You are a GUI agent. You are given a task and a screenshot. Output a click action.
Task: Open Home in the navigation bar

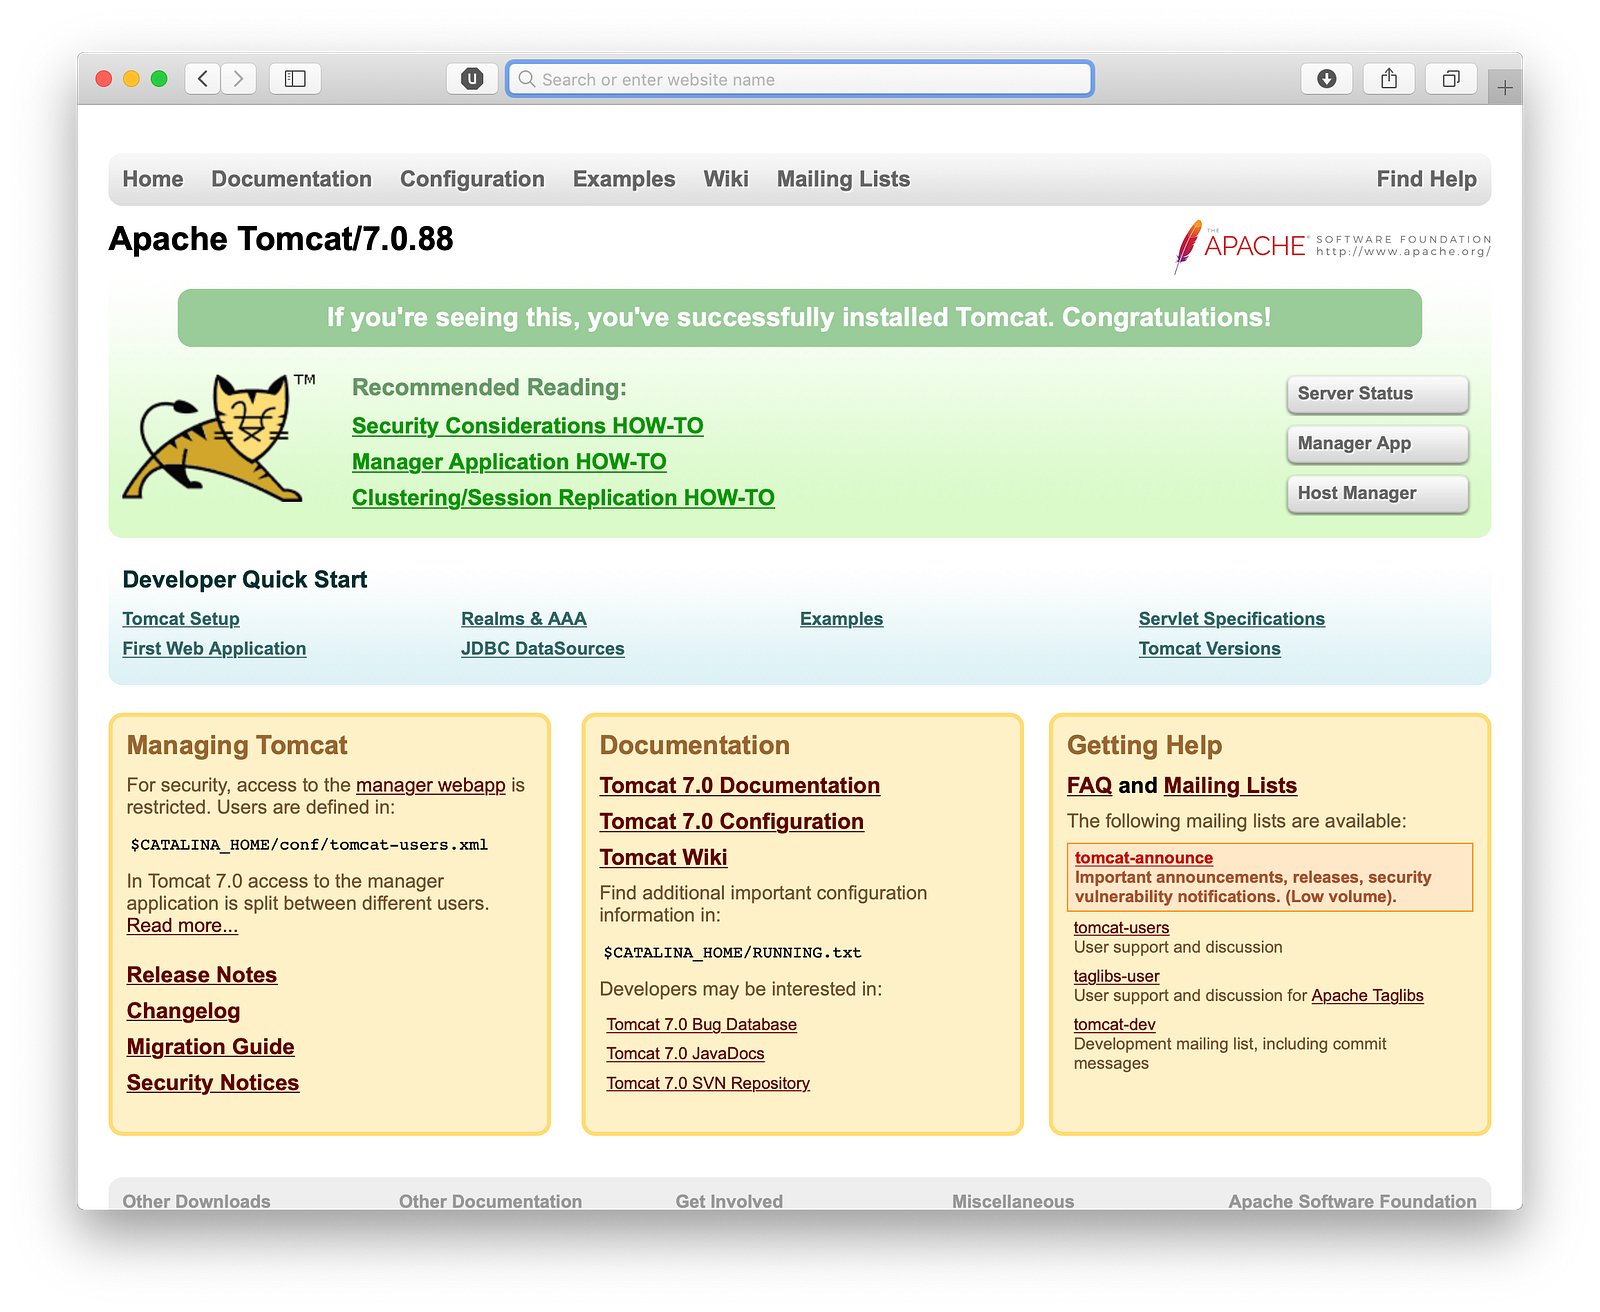(153, 179)
